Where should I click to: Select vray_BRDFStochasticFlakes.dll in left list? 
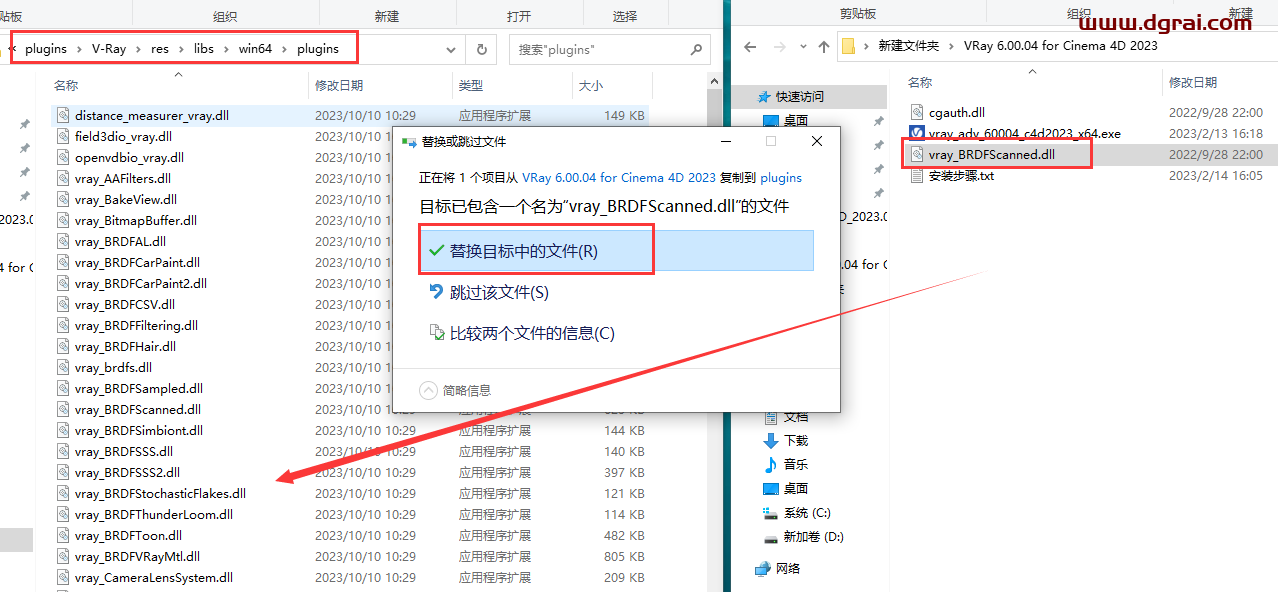tap(160, 493)
